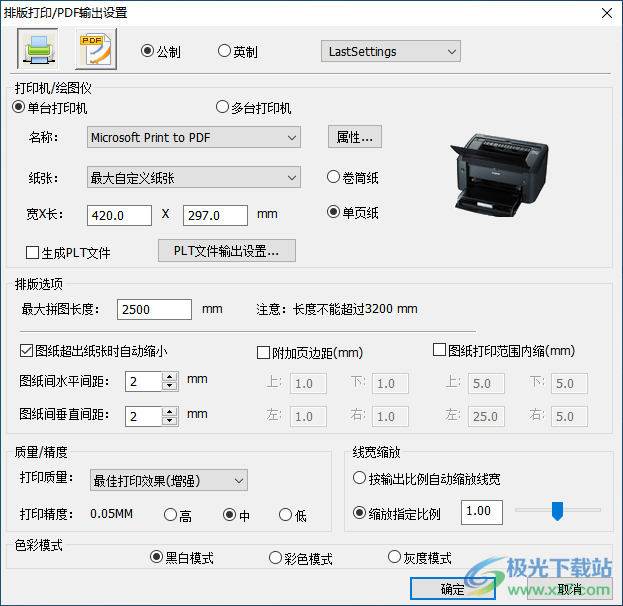Open the LastSettings preset dropdown
The width and height of the screenshot is (623, 606).
point(390,51)
